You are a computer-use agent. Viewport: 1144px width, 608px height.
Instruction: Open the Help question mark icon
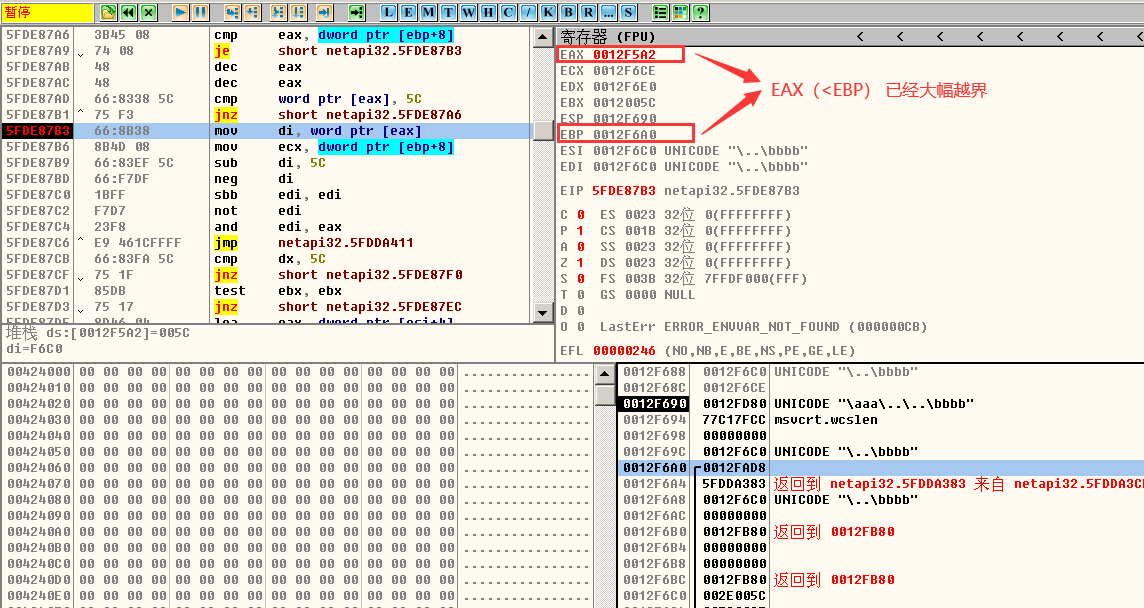click(700, 12)
